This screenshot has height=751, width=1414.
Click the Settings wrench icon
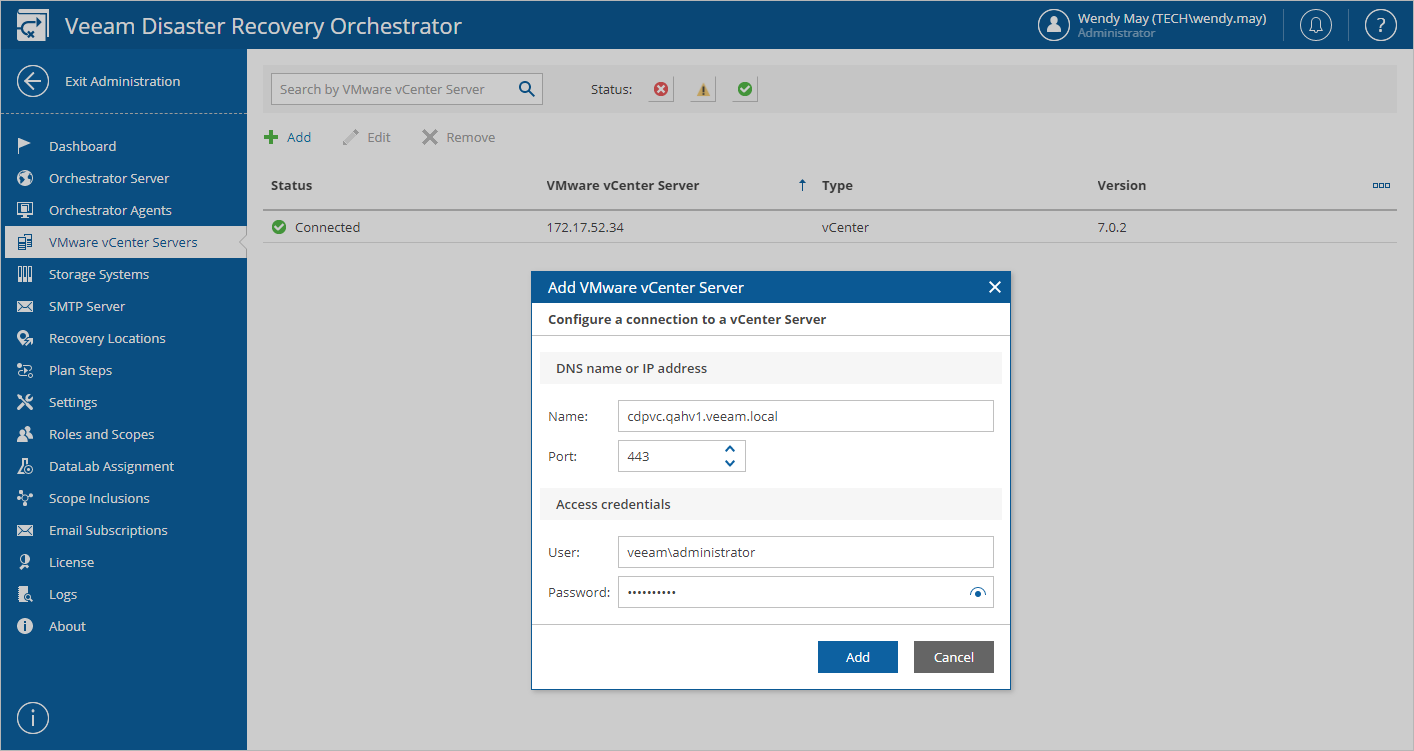[x=26, y=402]
